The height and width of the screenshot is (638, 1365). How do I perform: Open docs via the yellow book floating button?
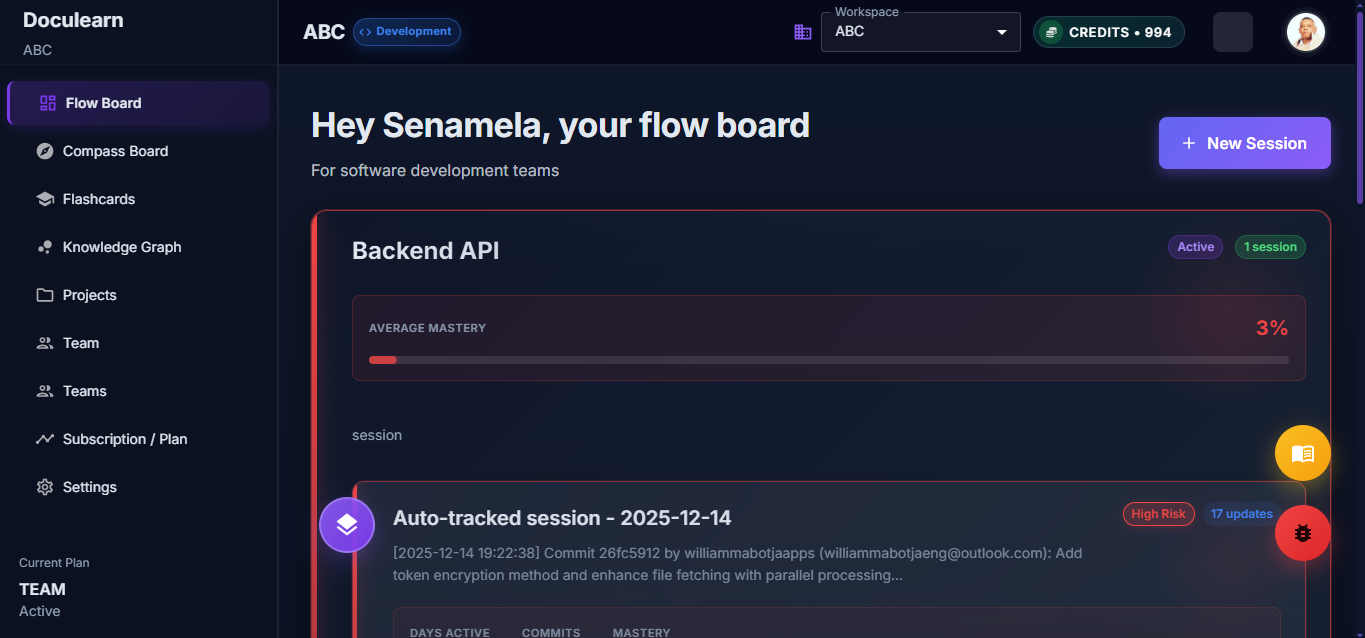1302,453
